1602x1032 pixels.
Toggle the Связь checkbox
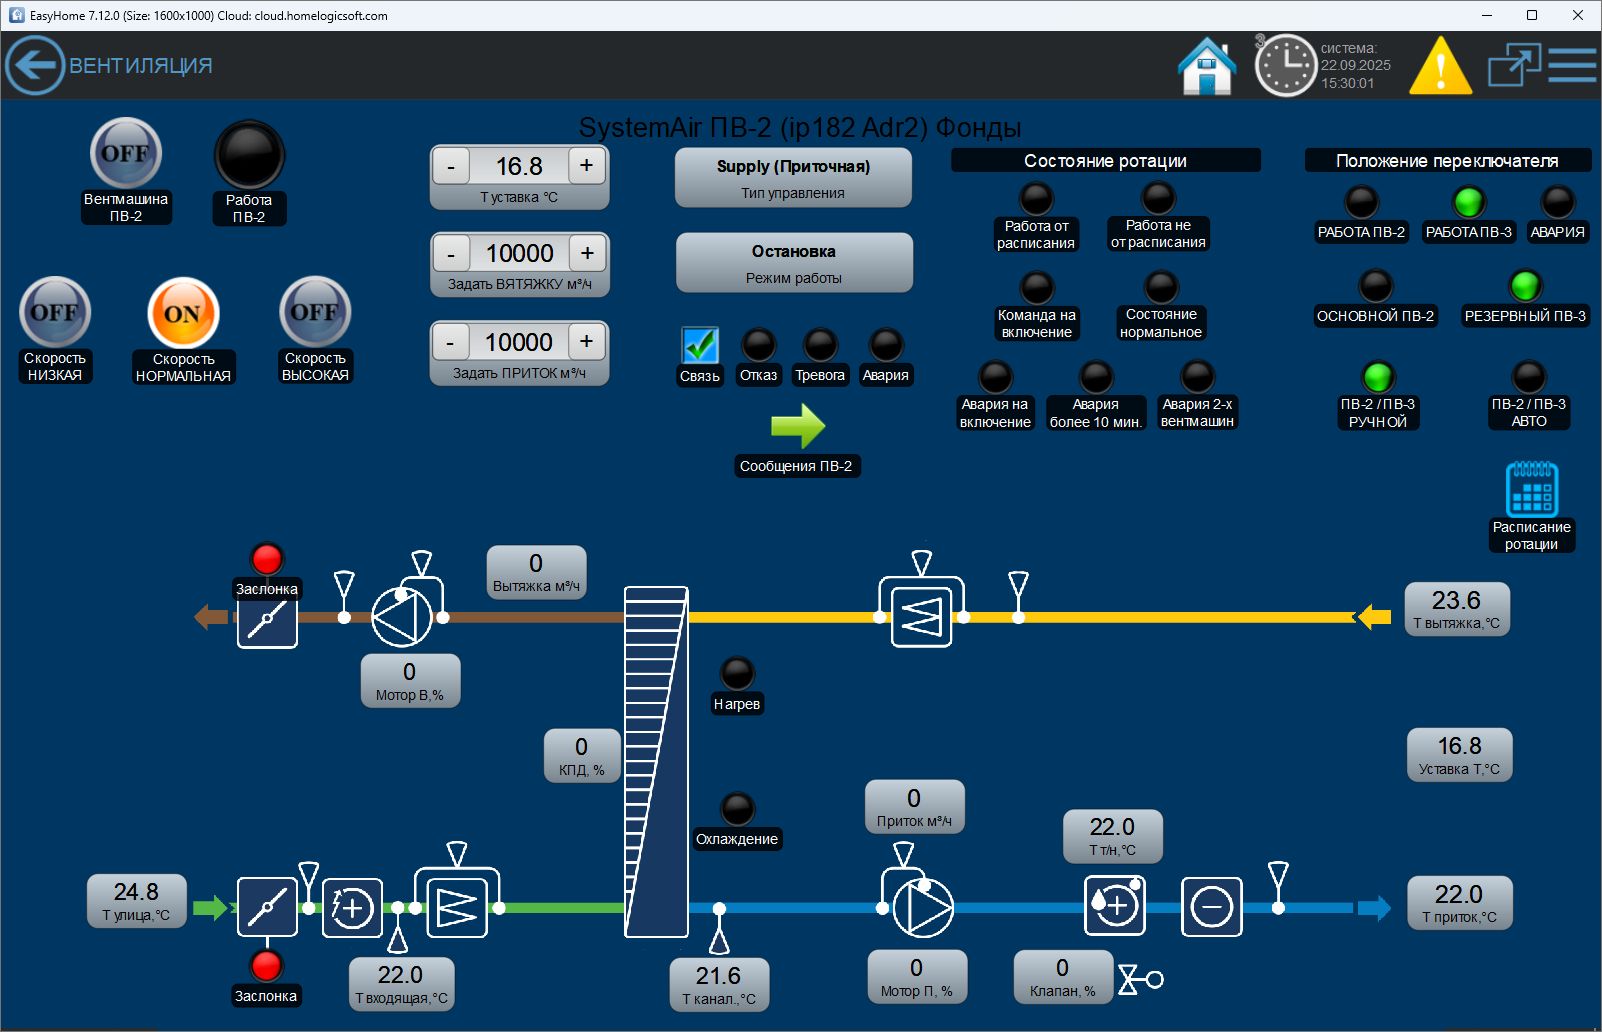click(x=700, y=346)
